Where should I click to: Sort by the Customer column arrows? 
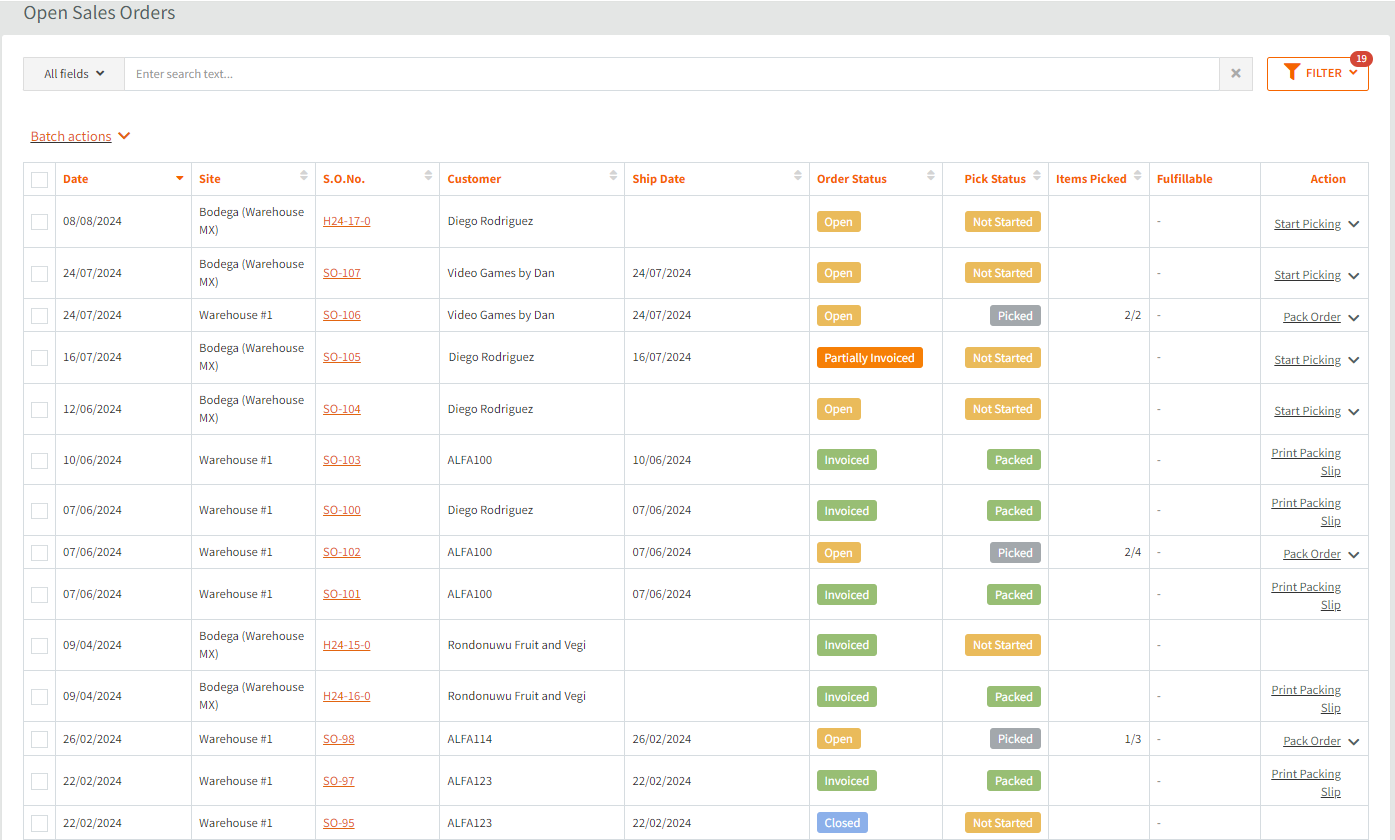point(613,177)
